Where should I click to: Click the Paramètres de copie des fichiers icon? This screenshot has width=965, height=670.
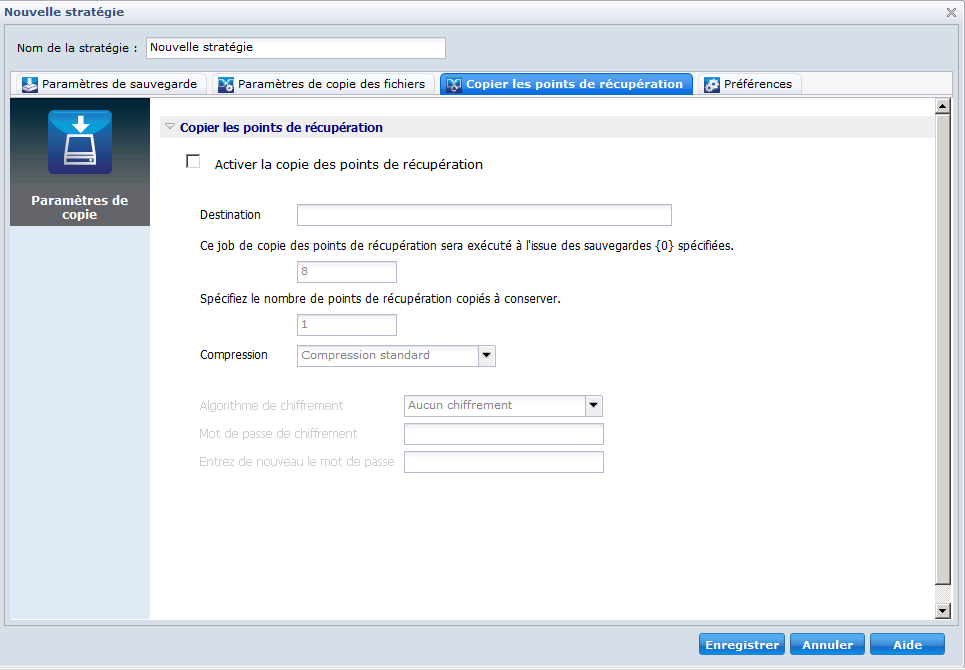pyautogui.click(x=226, y=85)
